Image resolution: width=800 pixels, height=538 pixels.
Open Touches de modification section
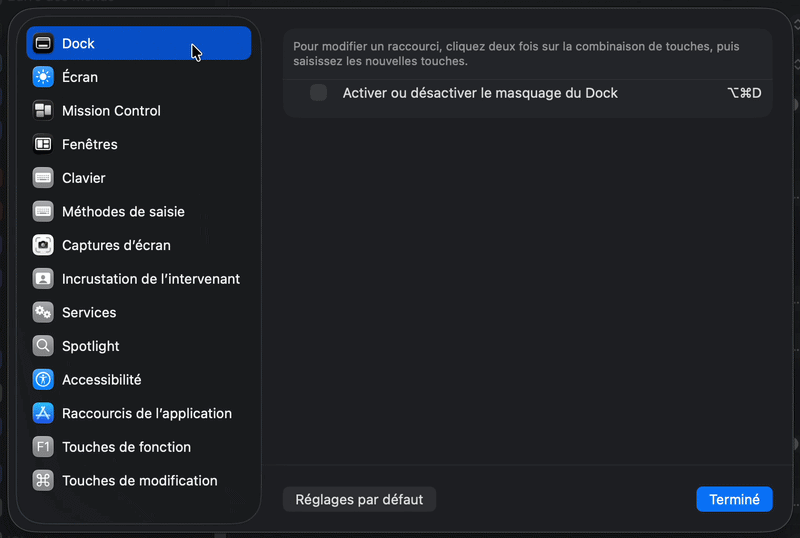139,481
